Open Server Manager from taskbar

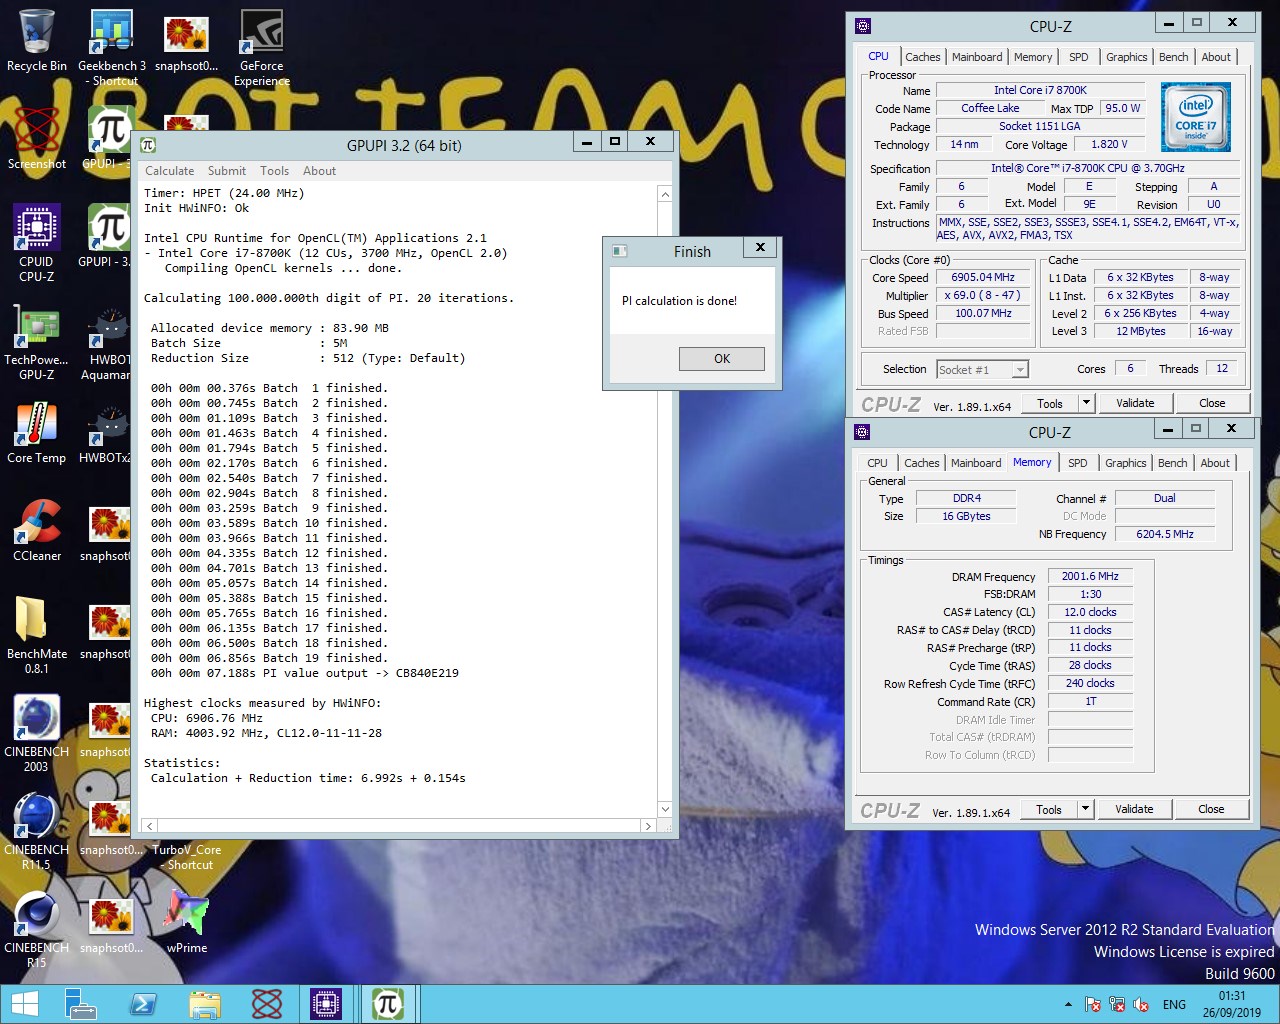pyautogui.click(x=79, y=1004)
